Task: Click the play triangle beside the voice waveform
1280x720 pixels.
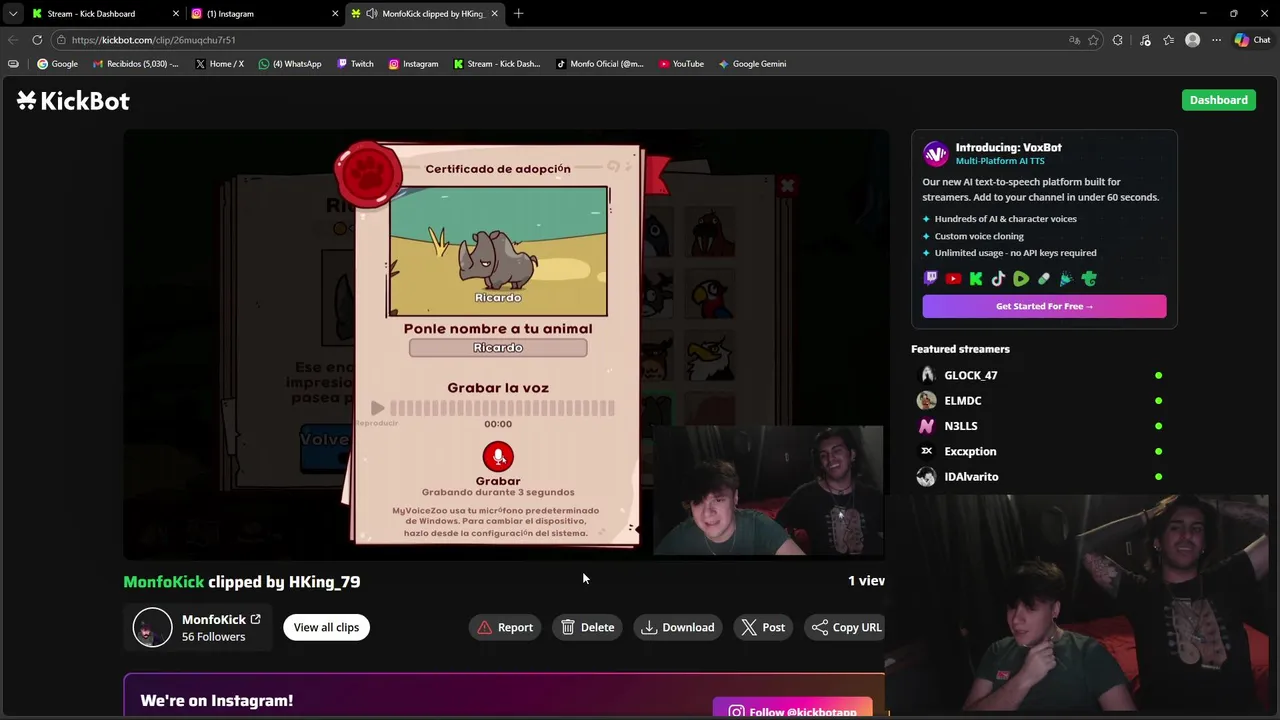Action: [x=377, y=408]
